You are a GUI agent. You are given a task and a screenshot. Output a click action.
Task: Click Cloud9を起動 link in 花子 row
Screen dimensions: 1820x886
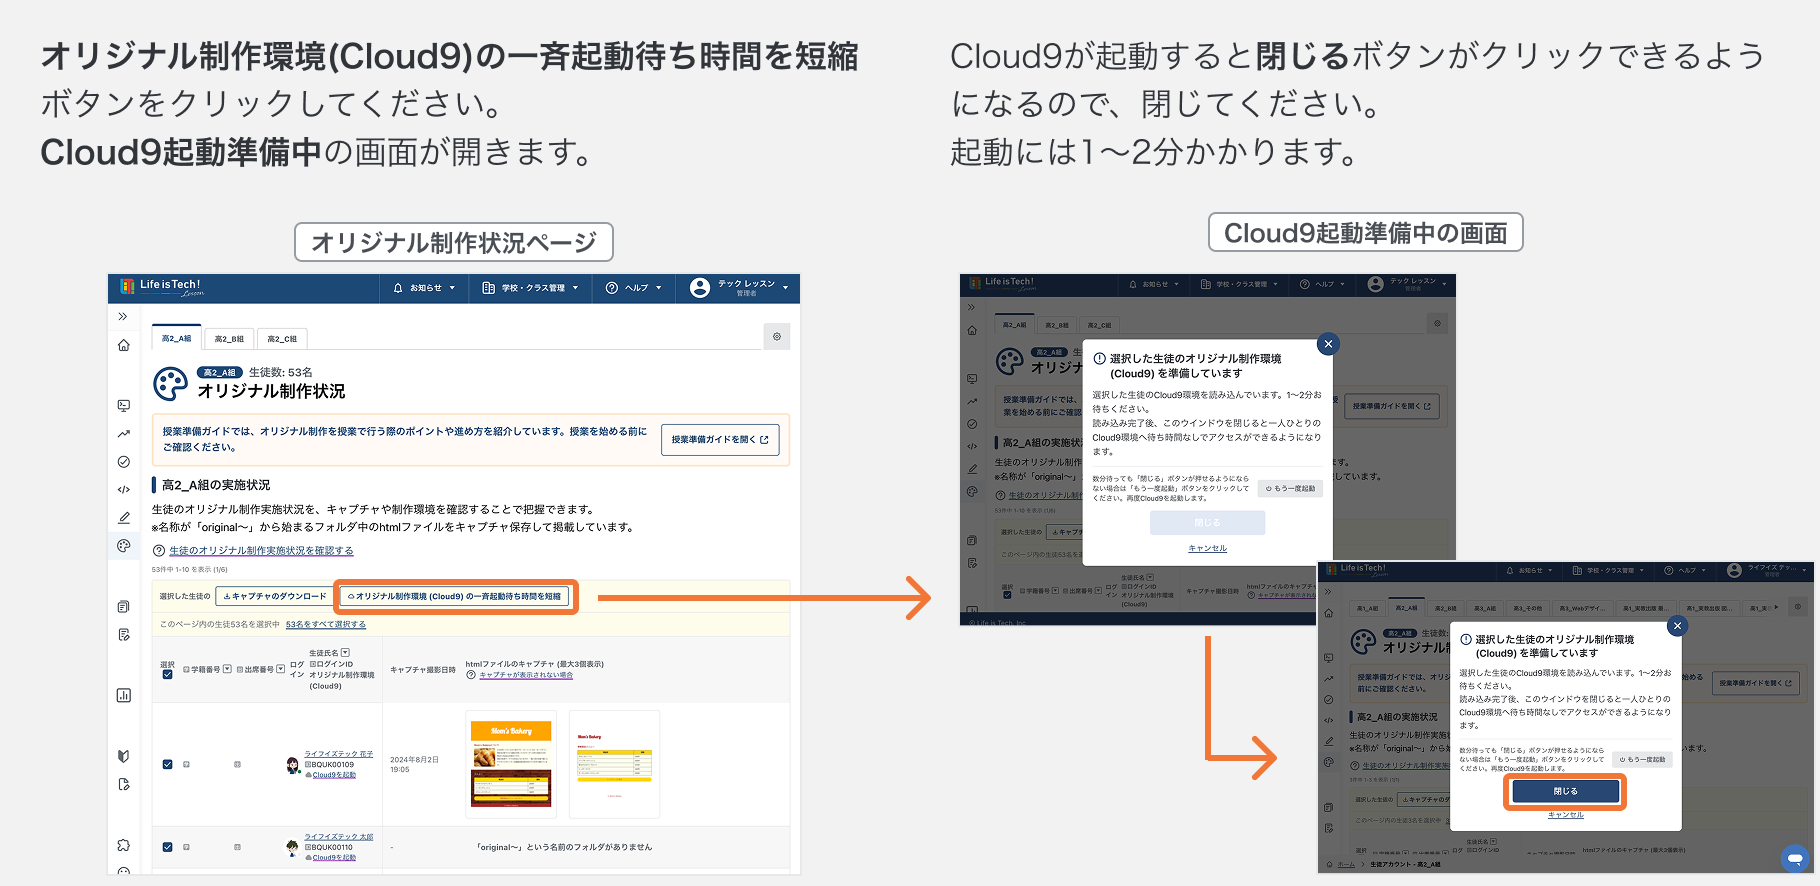pos(333,775)
